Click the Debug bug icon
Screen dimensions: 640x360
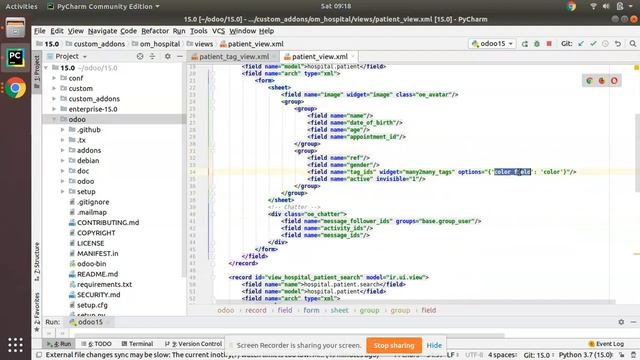[x=537, y=44]
